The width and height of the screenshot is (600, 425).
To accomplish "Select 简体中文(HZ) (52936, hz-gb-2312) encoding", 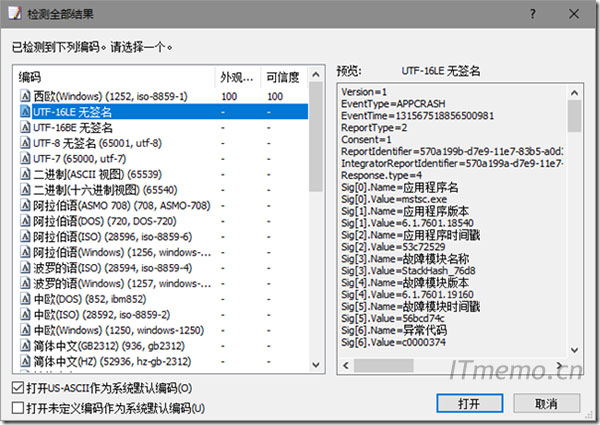I will click(x=112, y=361).
